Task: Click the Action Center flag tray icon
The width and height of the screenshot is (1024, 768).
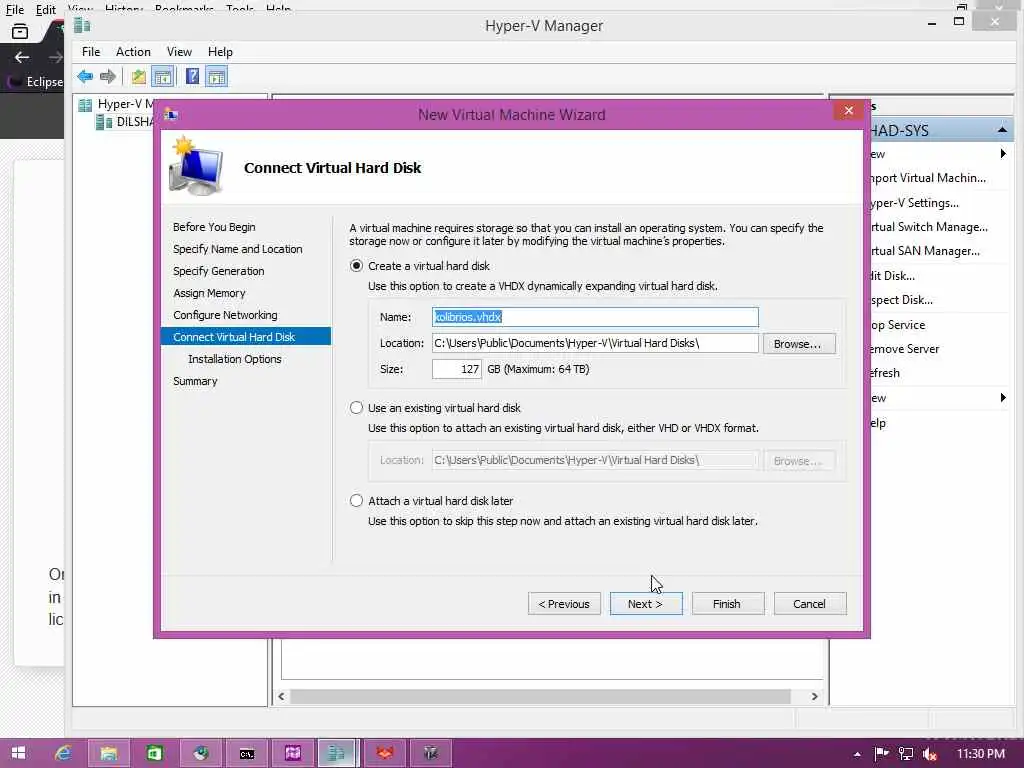Action: (x=881, y=754)
